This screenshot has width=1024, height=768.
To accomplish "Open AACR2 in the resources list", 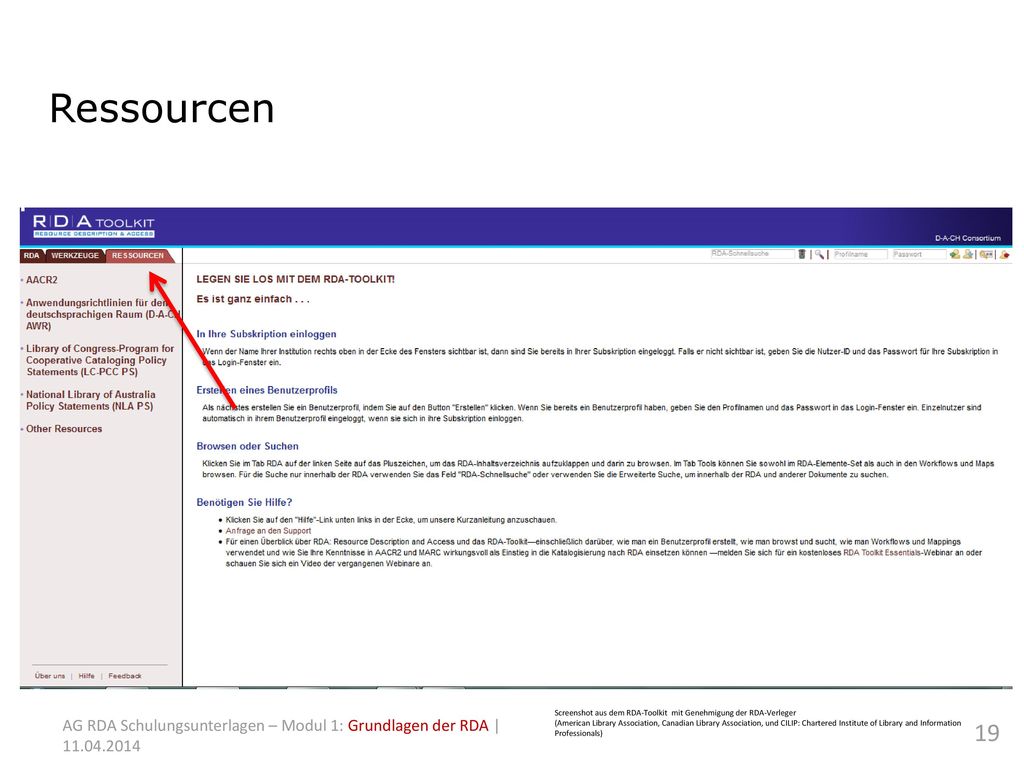I will pos(42,280).
